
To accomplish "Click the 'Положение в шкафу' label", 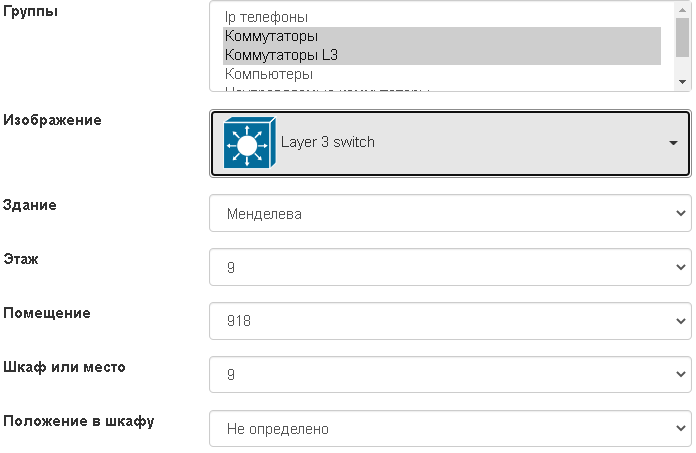I will [79, 421].
